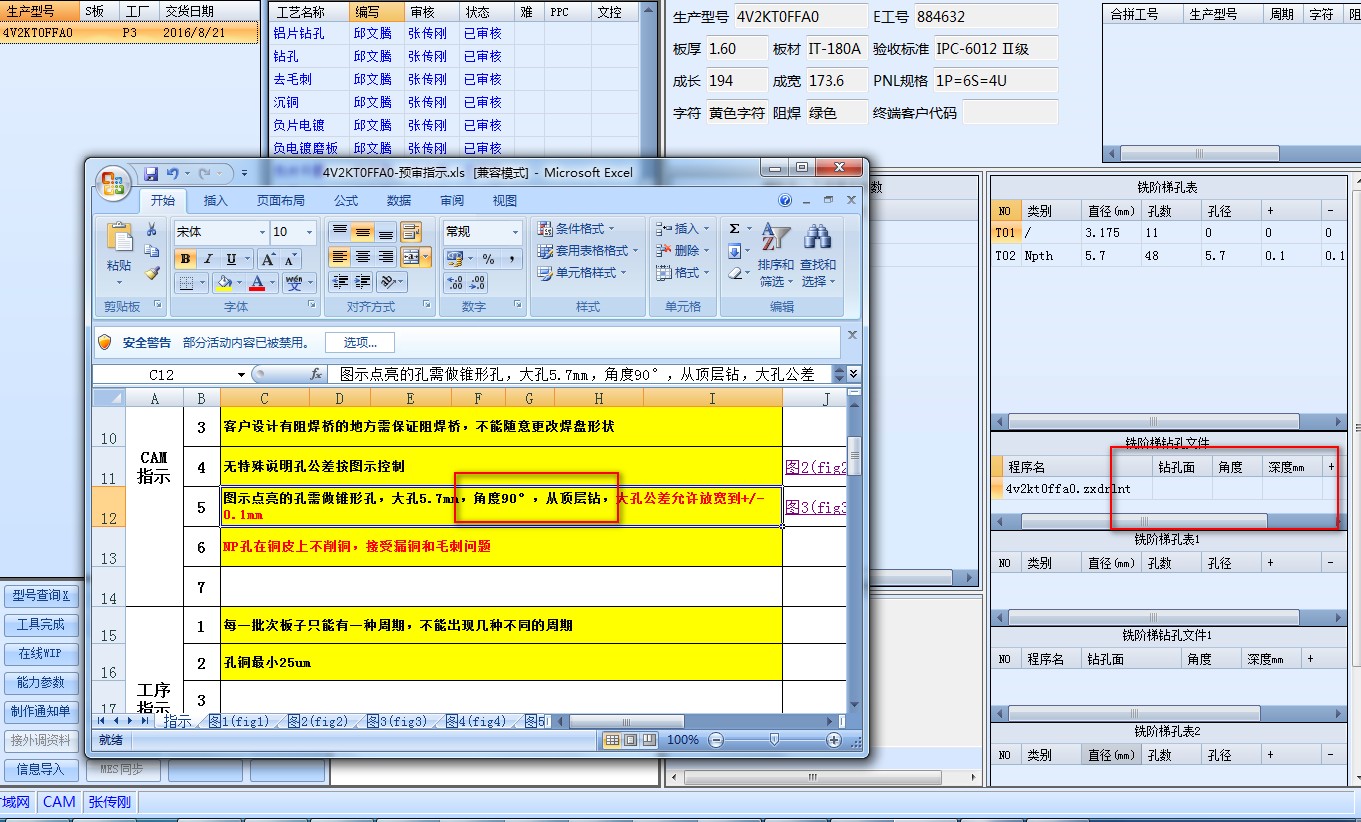The image size is (1361, 822).
Task: Toggle merge and center cells
Action: coord(411,257)
